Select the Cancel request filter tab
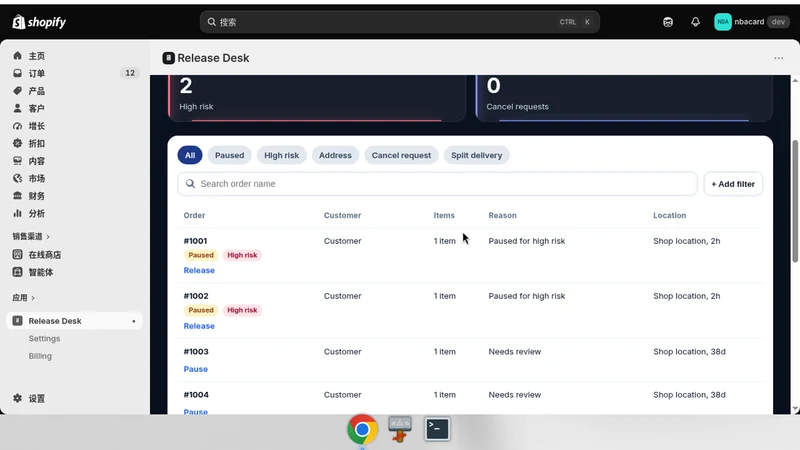The width and height of the screenshot is (800, 450). click(401, 155)
